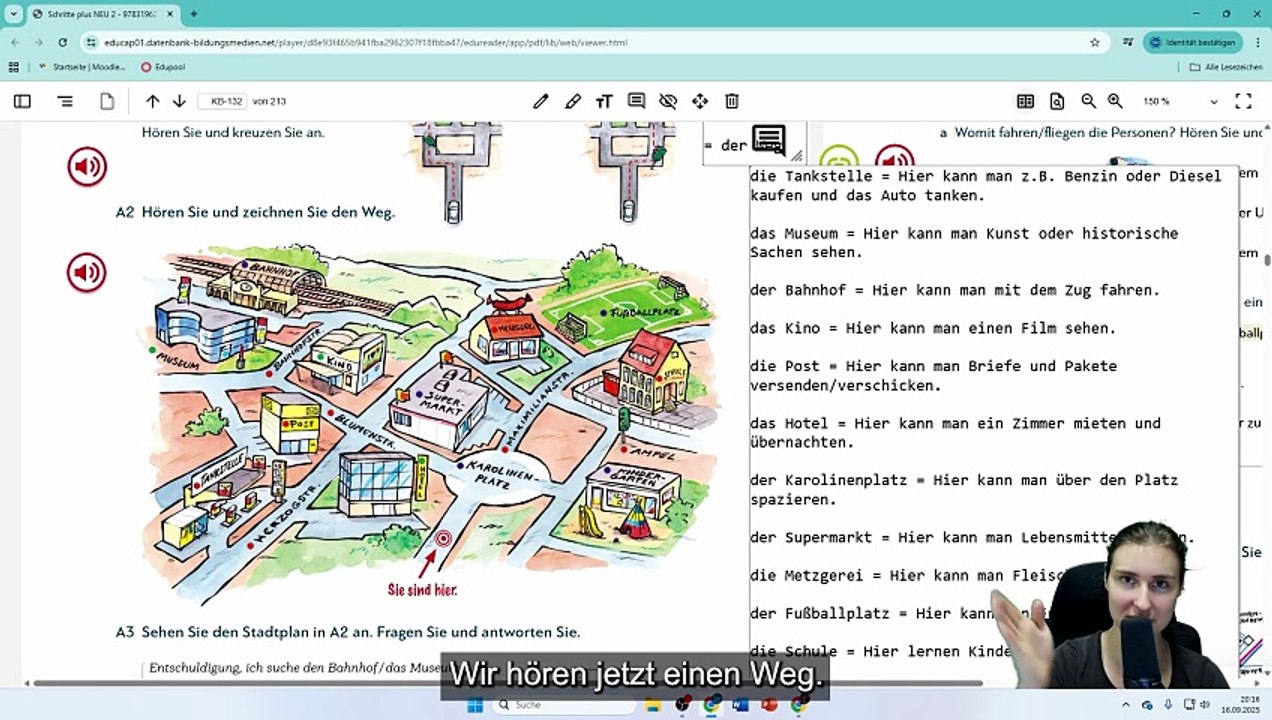Click the 'das Kino' note line
1272x720 pixels.
(x=933, y=328)
